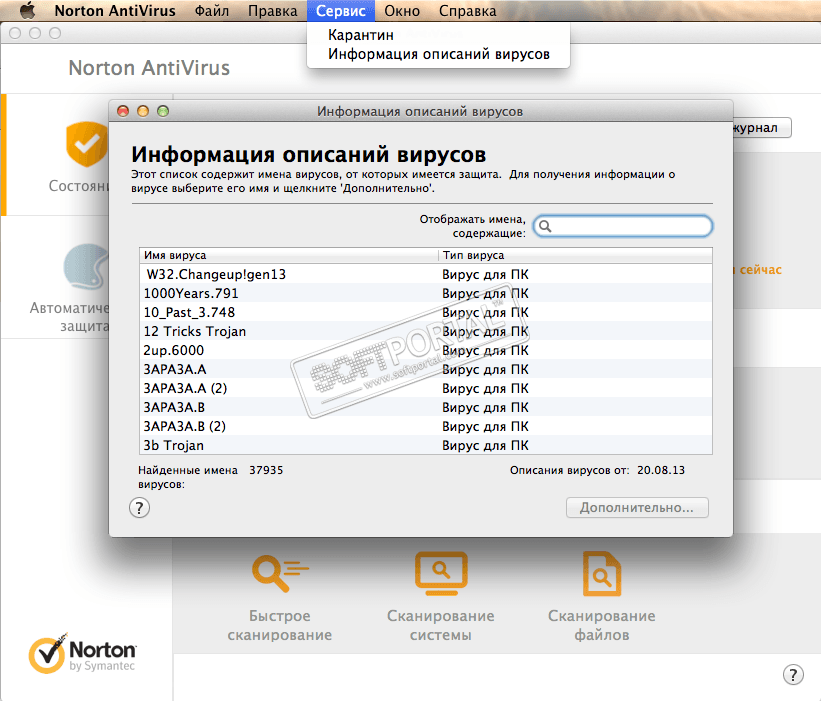Click the Сканирование файлов document icon
The width and height of the screenshot is (821, 701).
pos(602,574)
